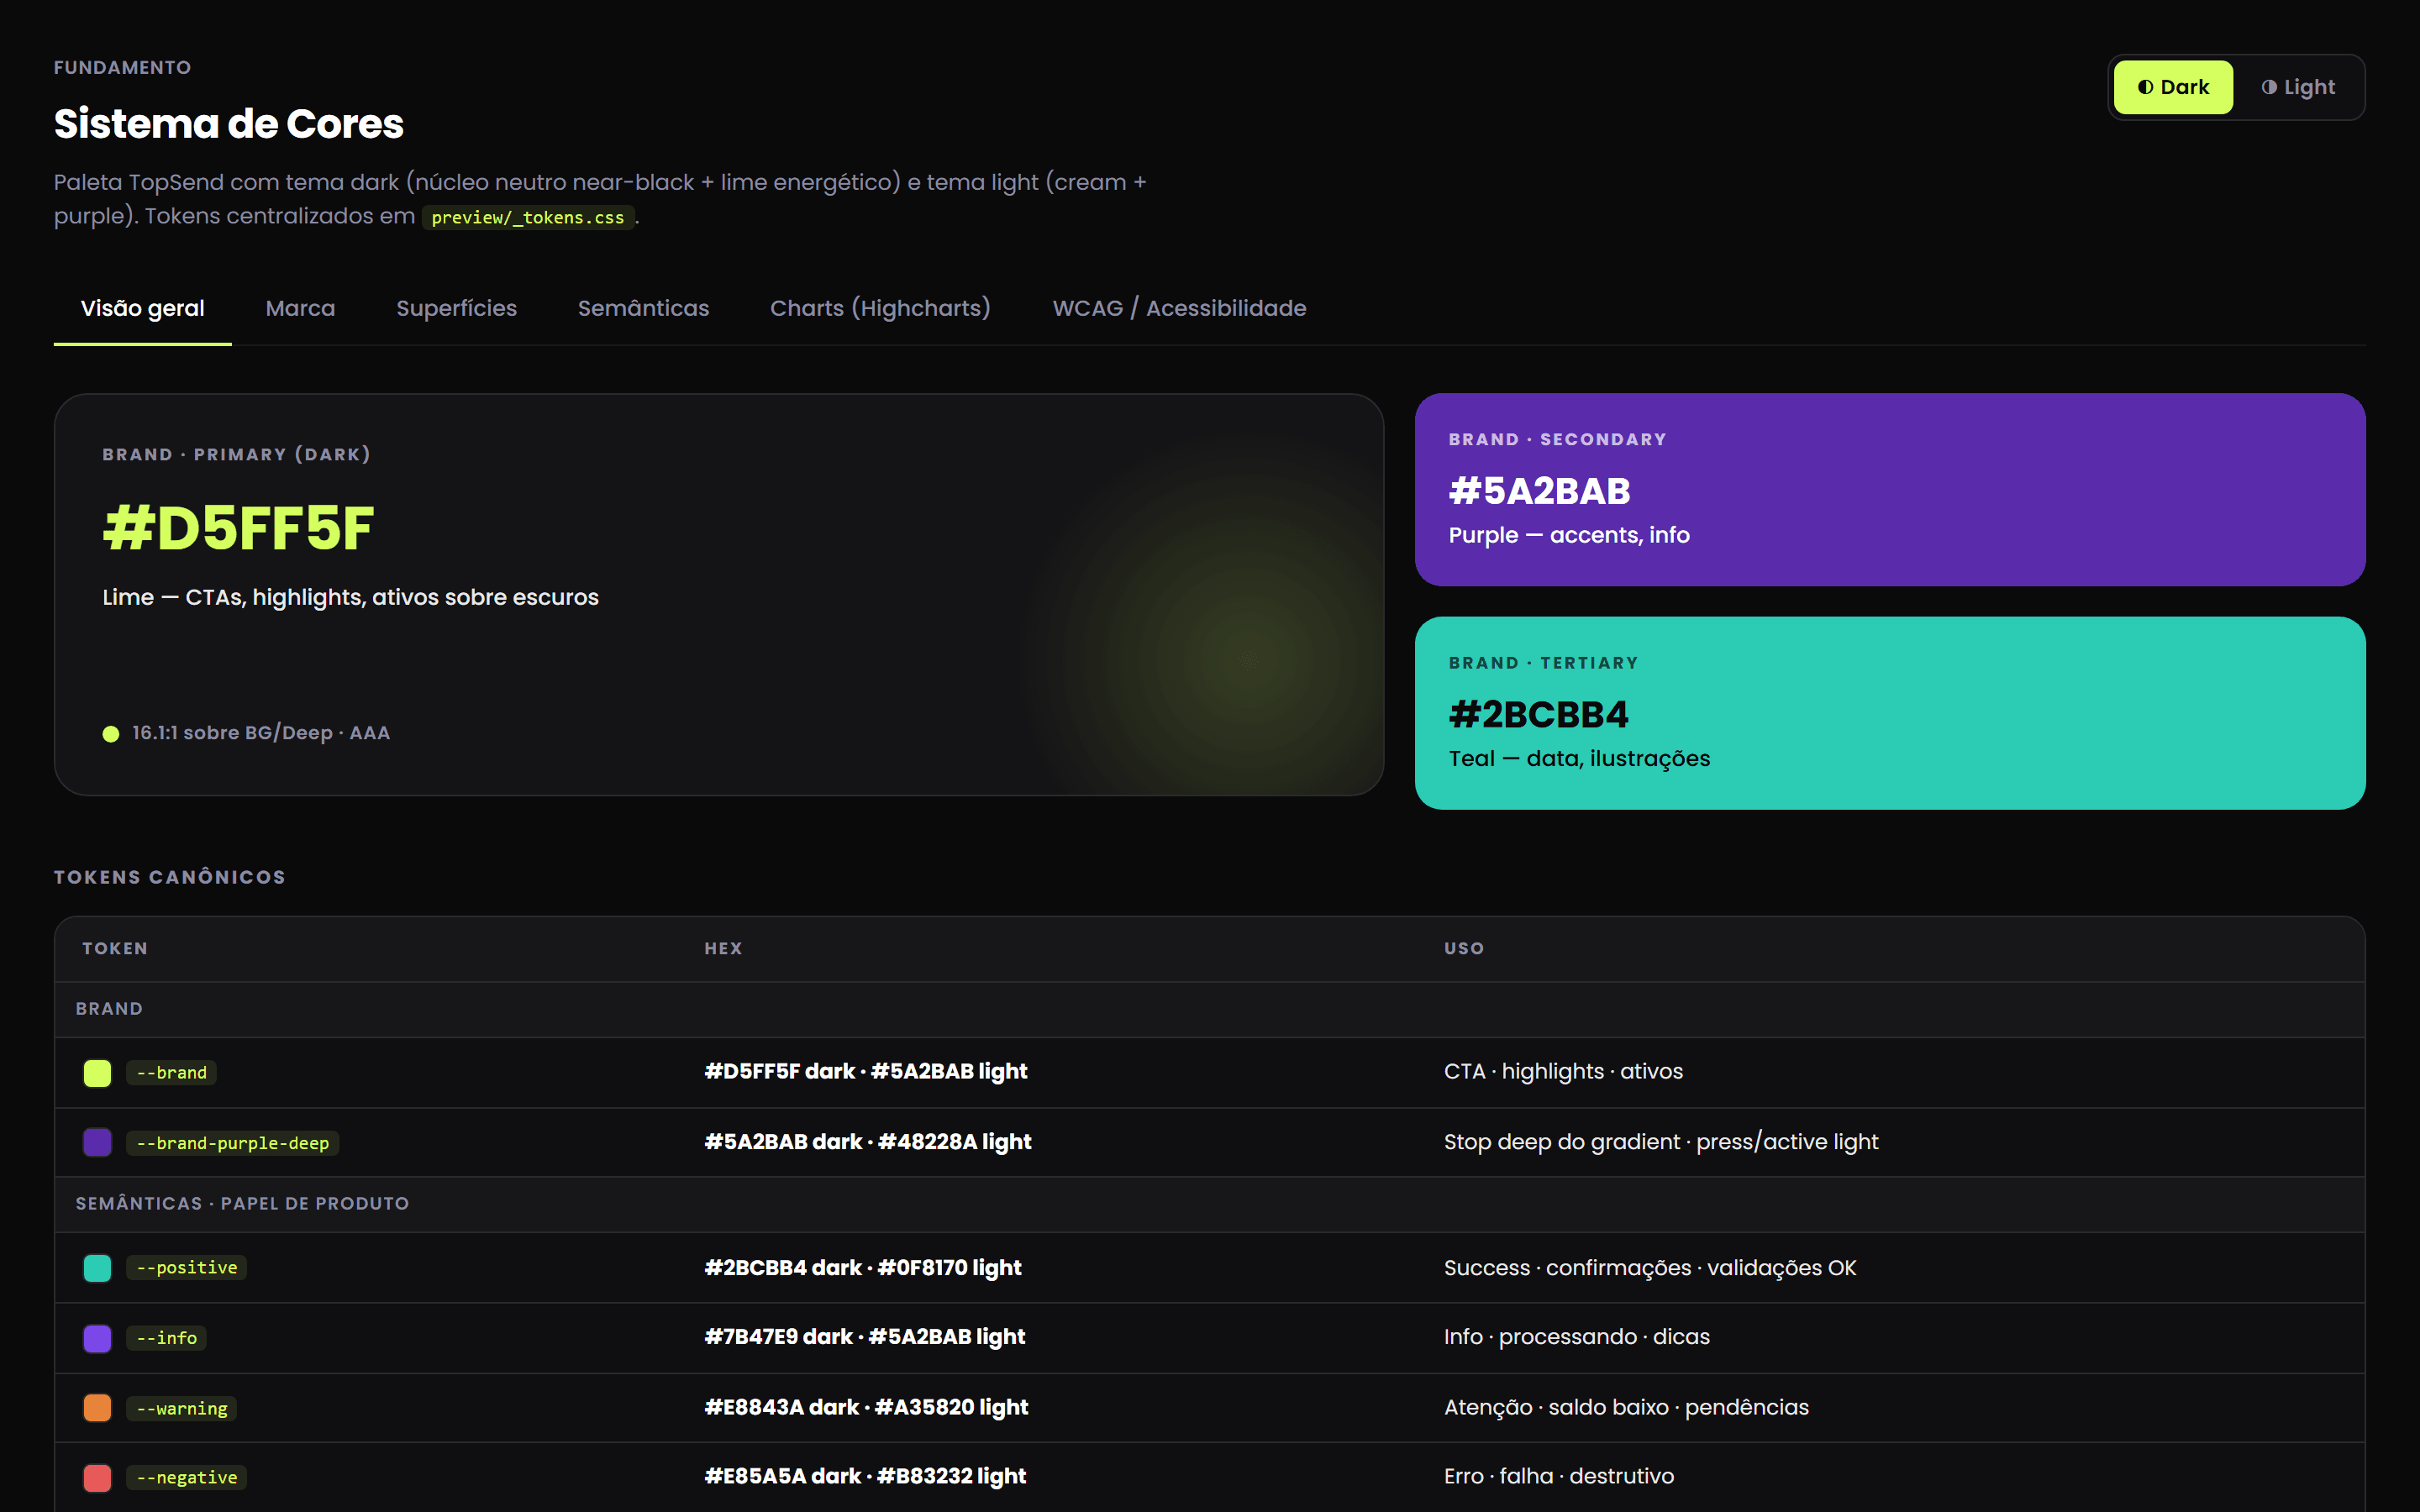Viewport: 2420px width, 1512px height.
Task: Click hex value '#7B47E9 dark · #5A2BAB light'
Action: pos(865,1337)
